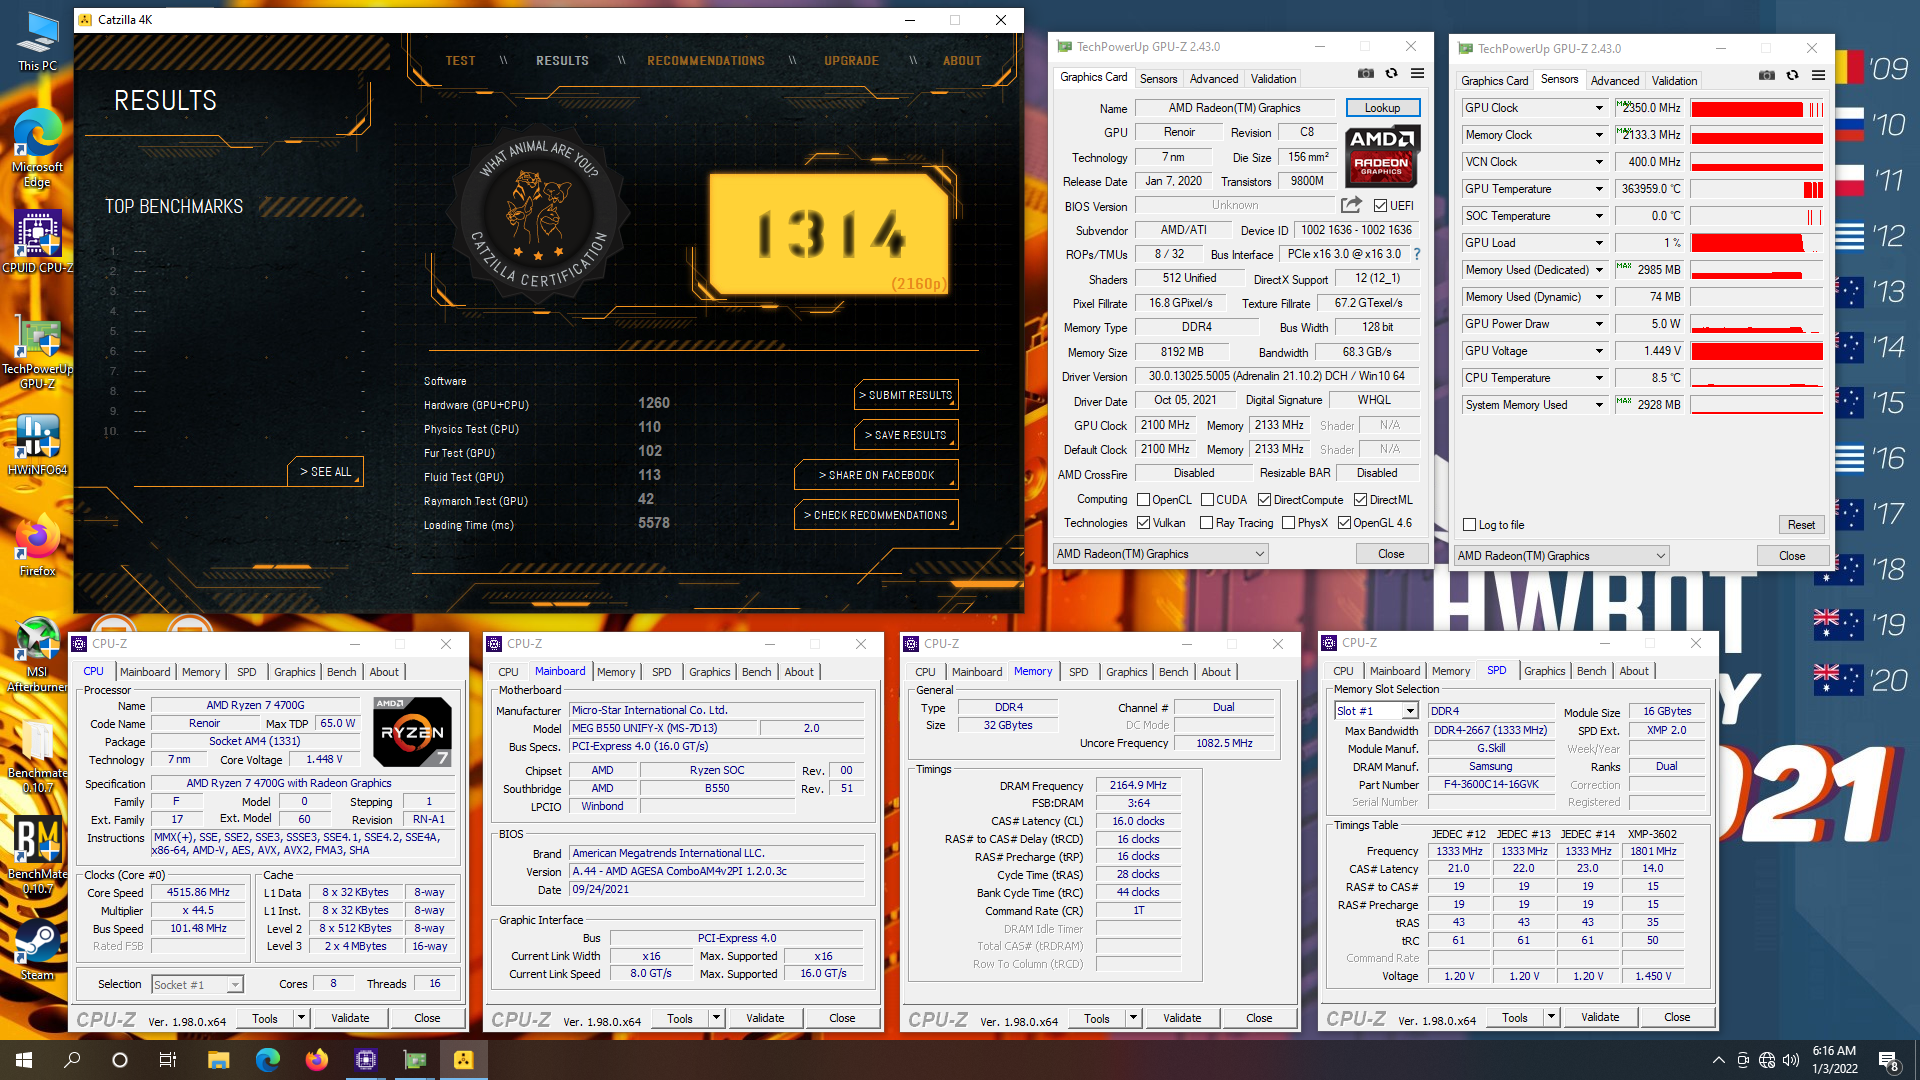
Task: Enable the Log to file checkbox
Action: [x=1469, y=525]
